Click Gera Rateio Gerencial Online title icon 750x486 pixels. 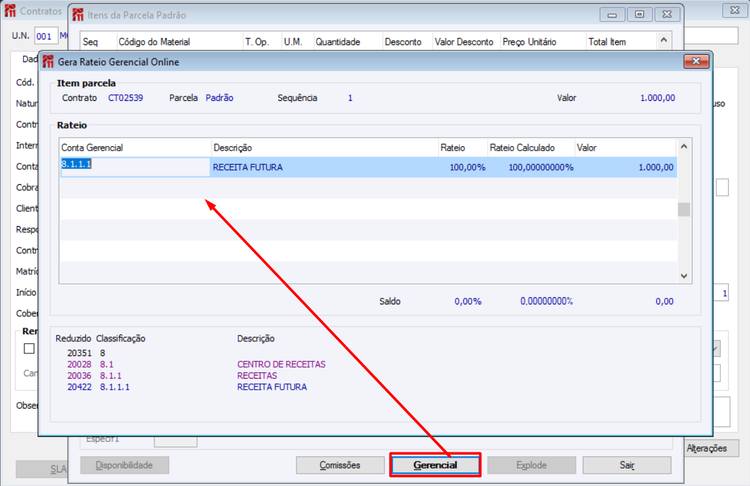click(x=48, y=62)
